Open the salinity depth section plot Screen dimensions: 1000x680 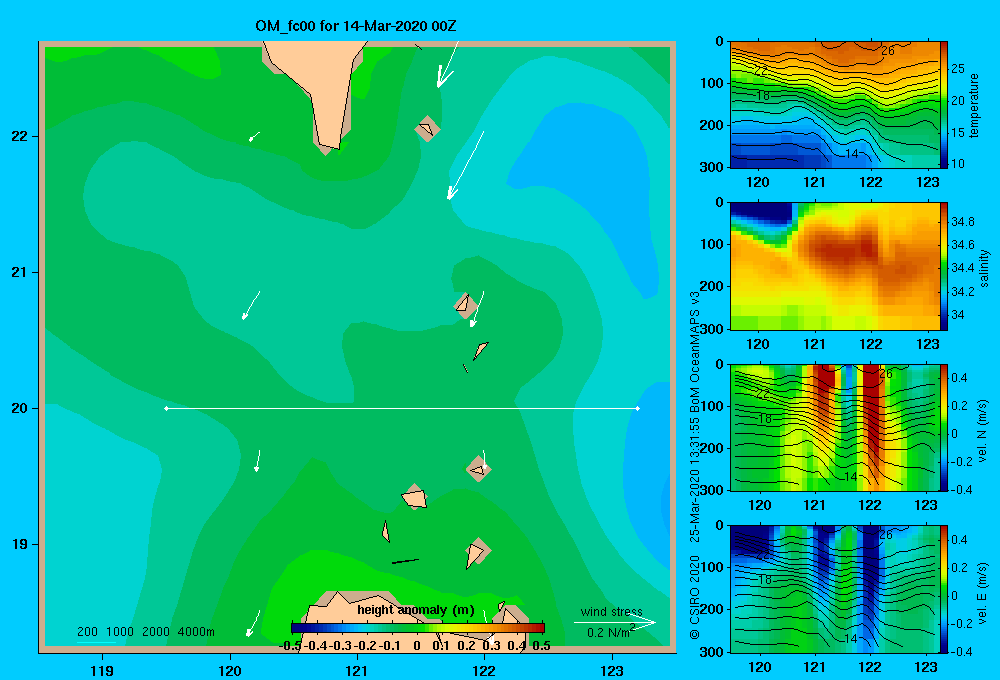point(835,266)
